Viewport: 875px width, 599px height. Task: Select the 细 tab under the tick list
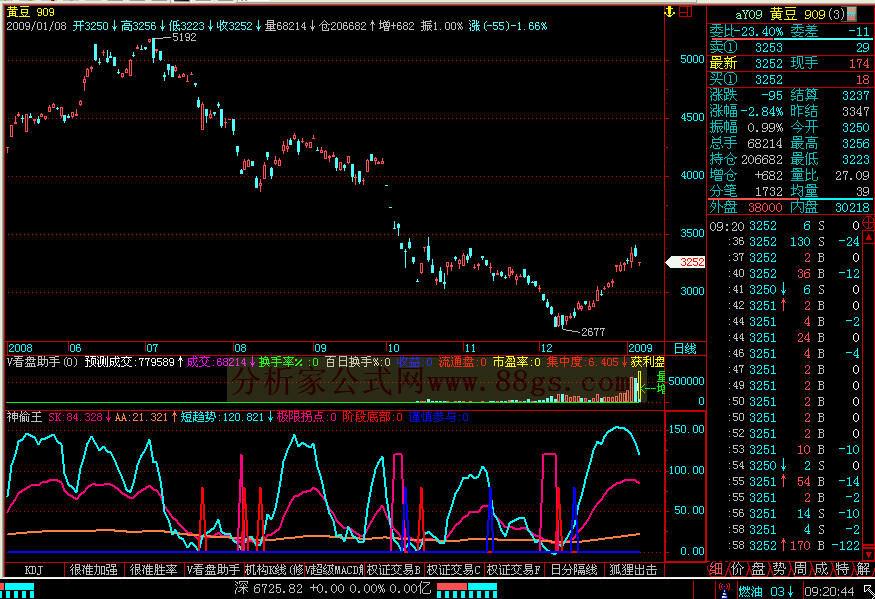tap(717, 569)
